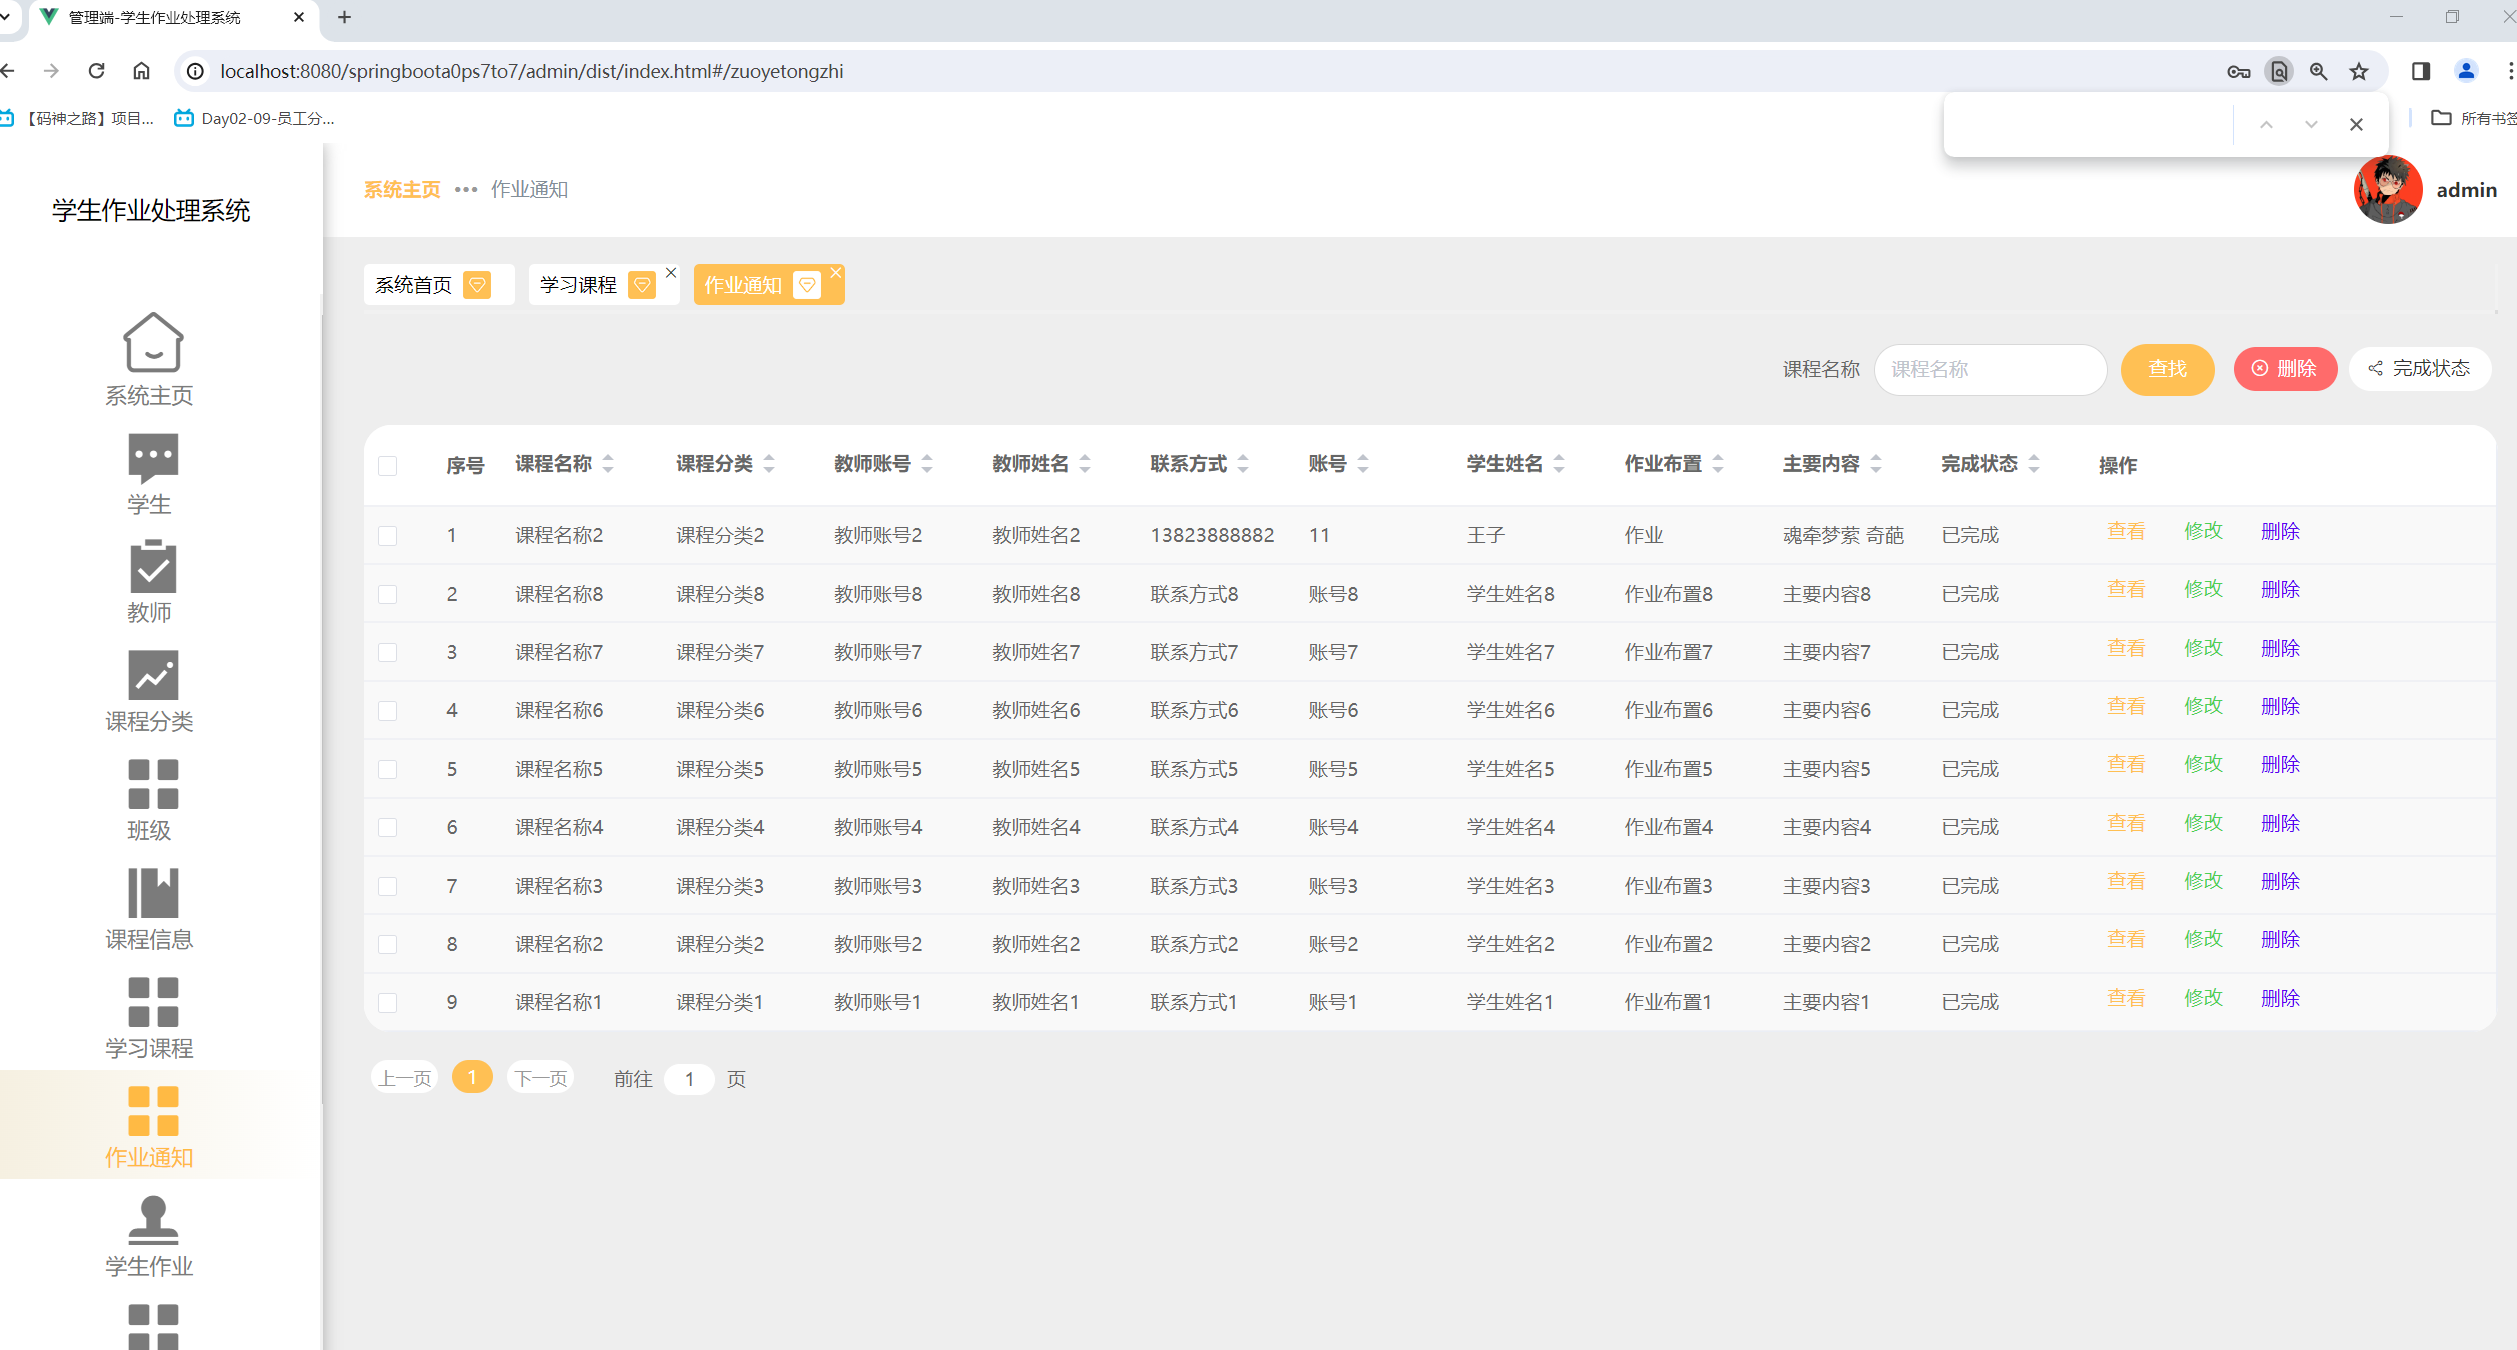The image size is (2517, 1350).
Task: Sort by 课程分类 column arrows
Action: pyautogui.click(x=769, y=464)
